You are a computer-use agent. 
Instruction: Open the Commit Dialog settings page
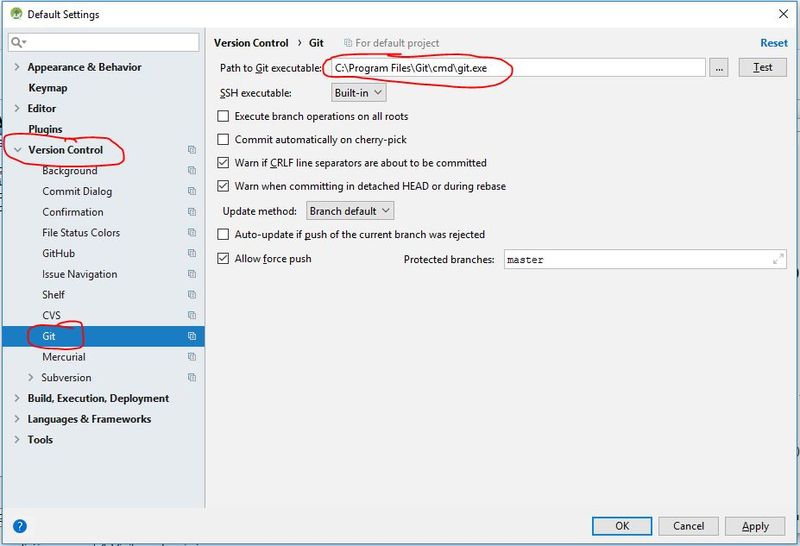pyautogui.click(x=77, y=191)
